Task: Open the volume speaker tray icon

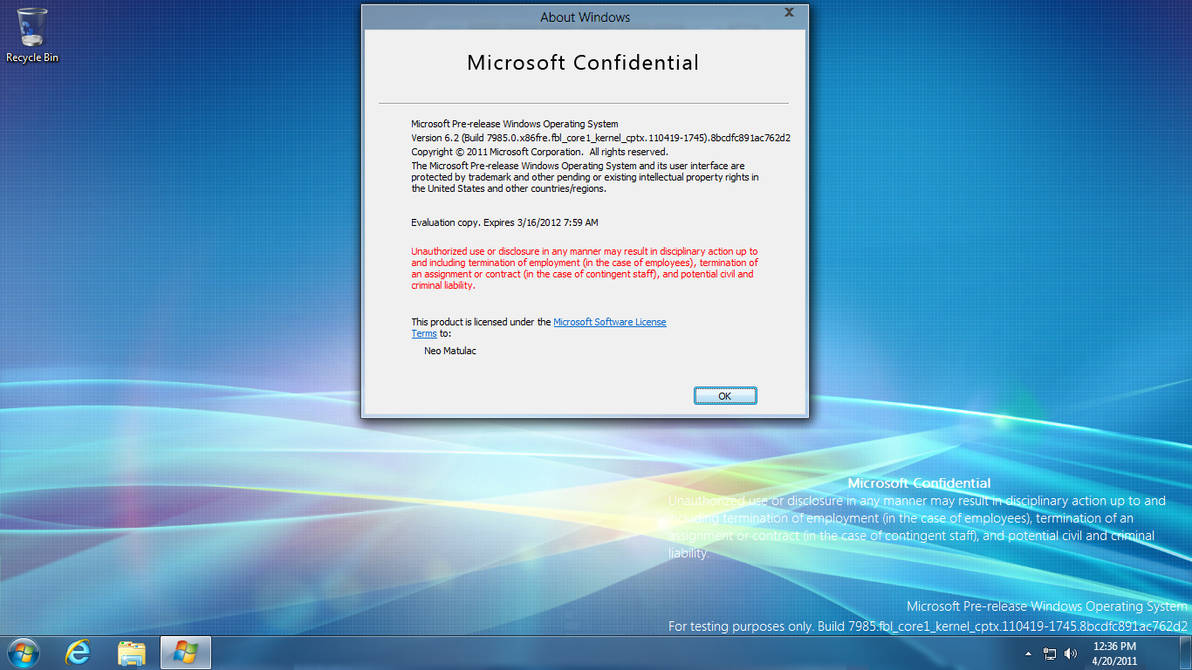Action: pos(1071,654)
